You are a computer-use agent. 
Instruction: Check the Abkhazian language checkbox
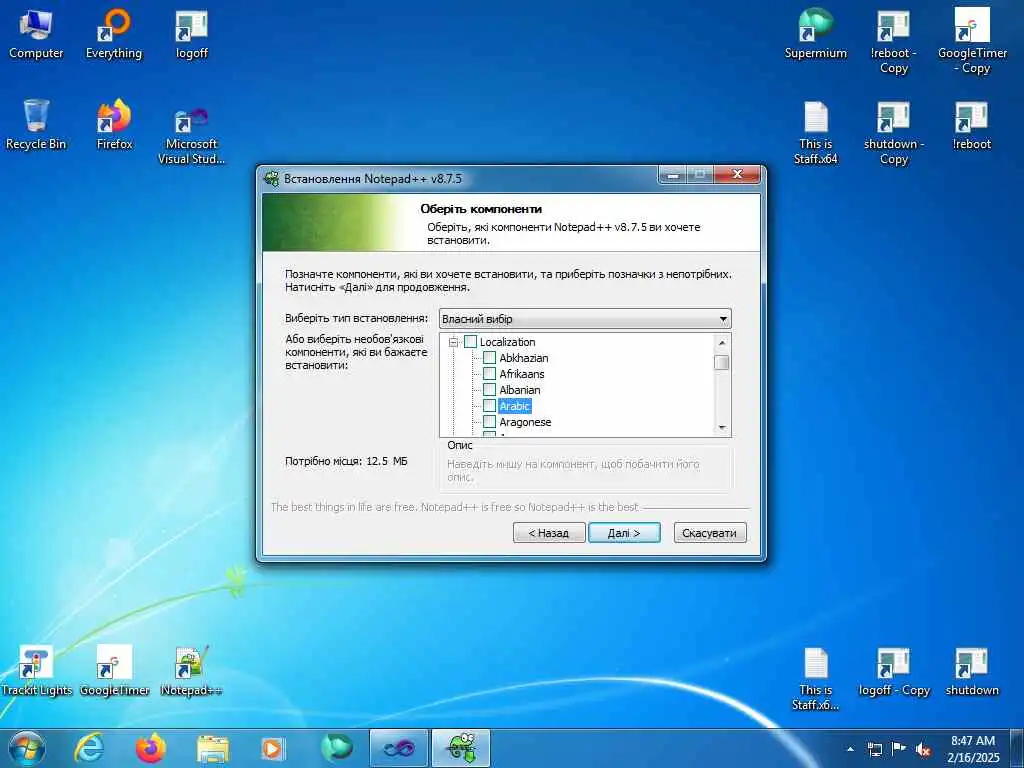point(489,358)
